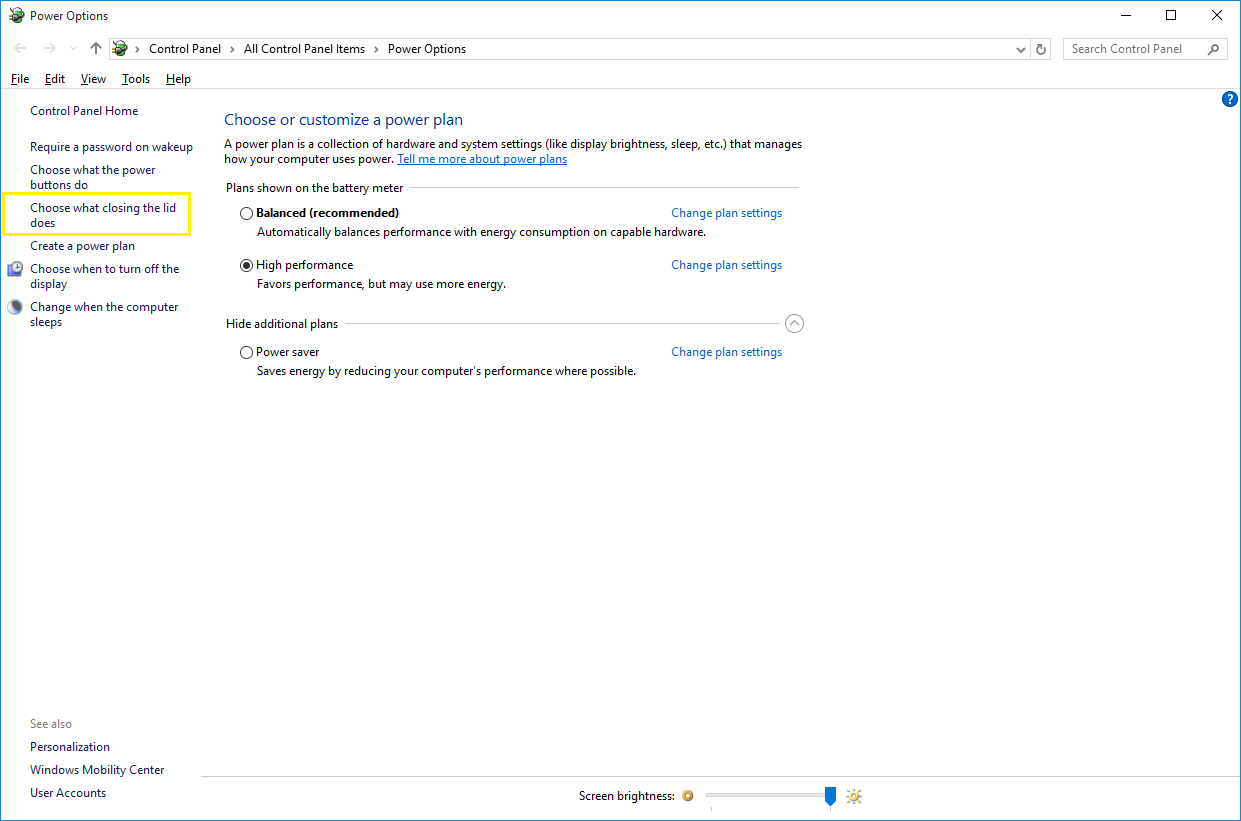Minimize the Power Options window

point(1125,15)
